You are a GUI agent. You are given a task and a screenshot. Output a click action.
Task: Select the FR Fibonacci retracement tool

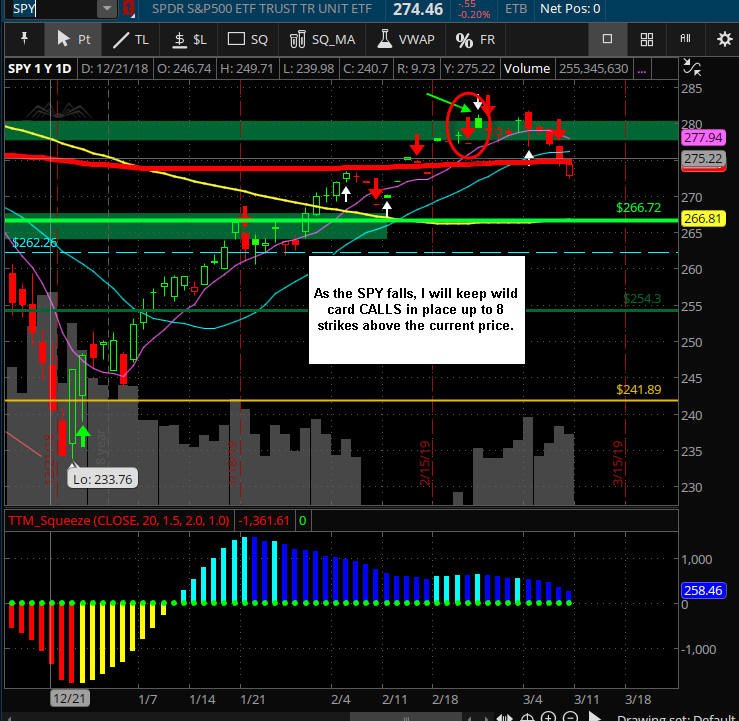tap(475, 40)
